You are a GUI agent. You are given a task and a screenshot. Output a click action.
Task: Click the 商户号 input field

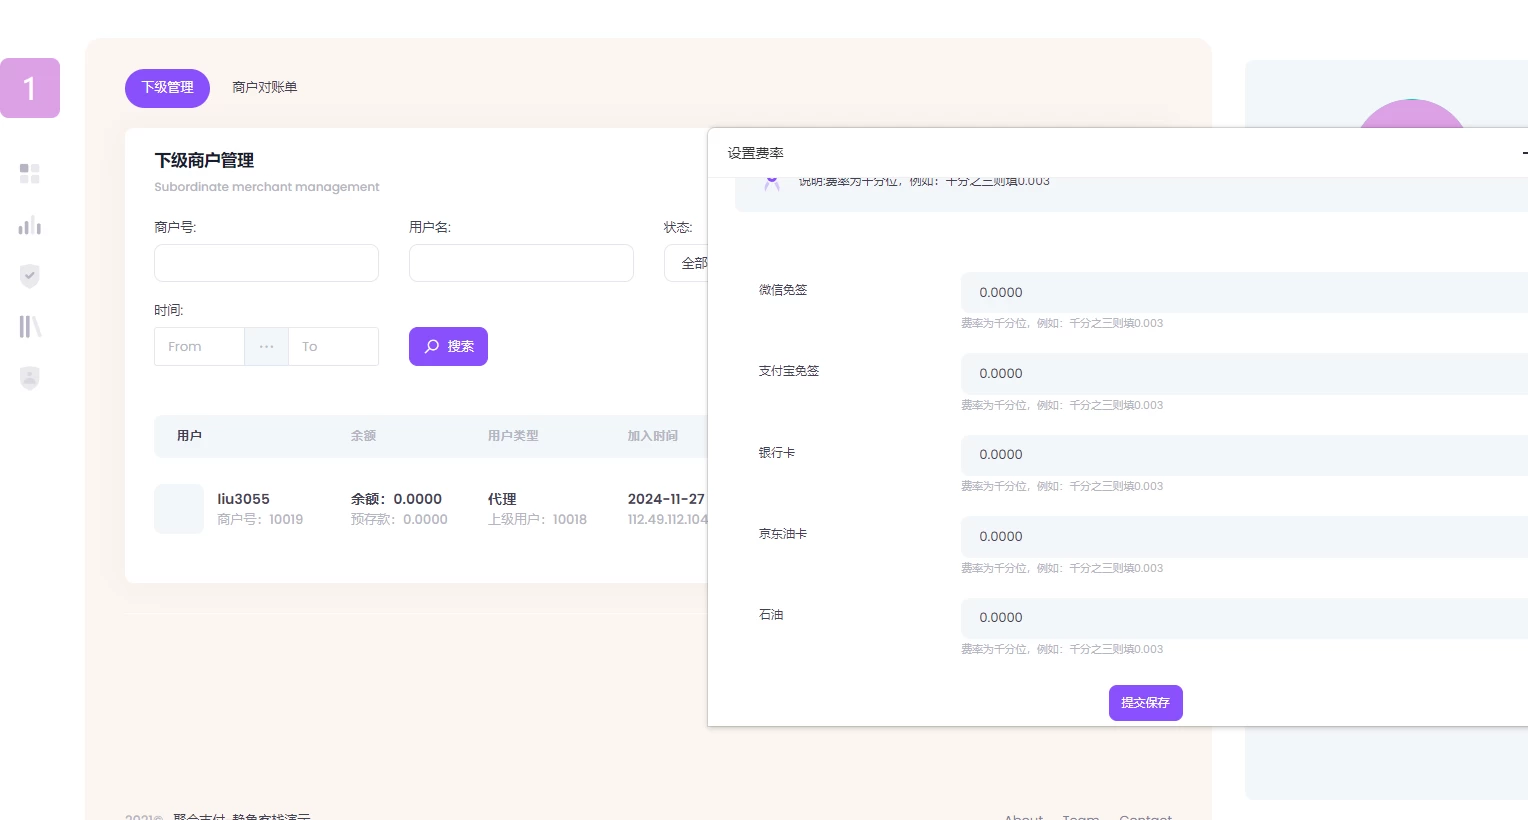(x=266, y=263)
